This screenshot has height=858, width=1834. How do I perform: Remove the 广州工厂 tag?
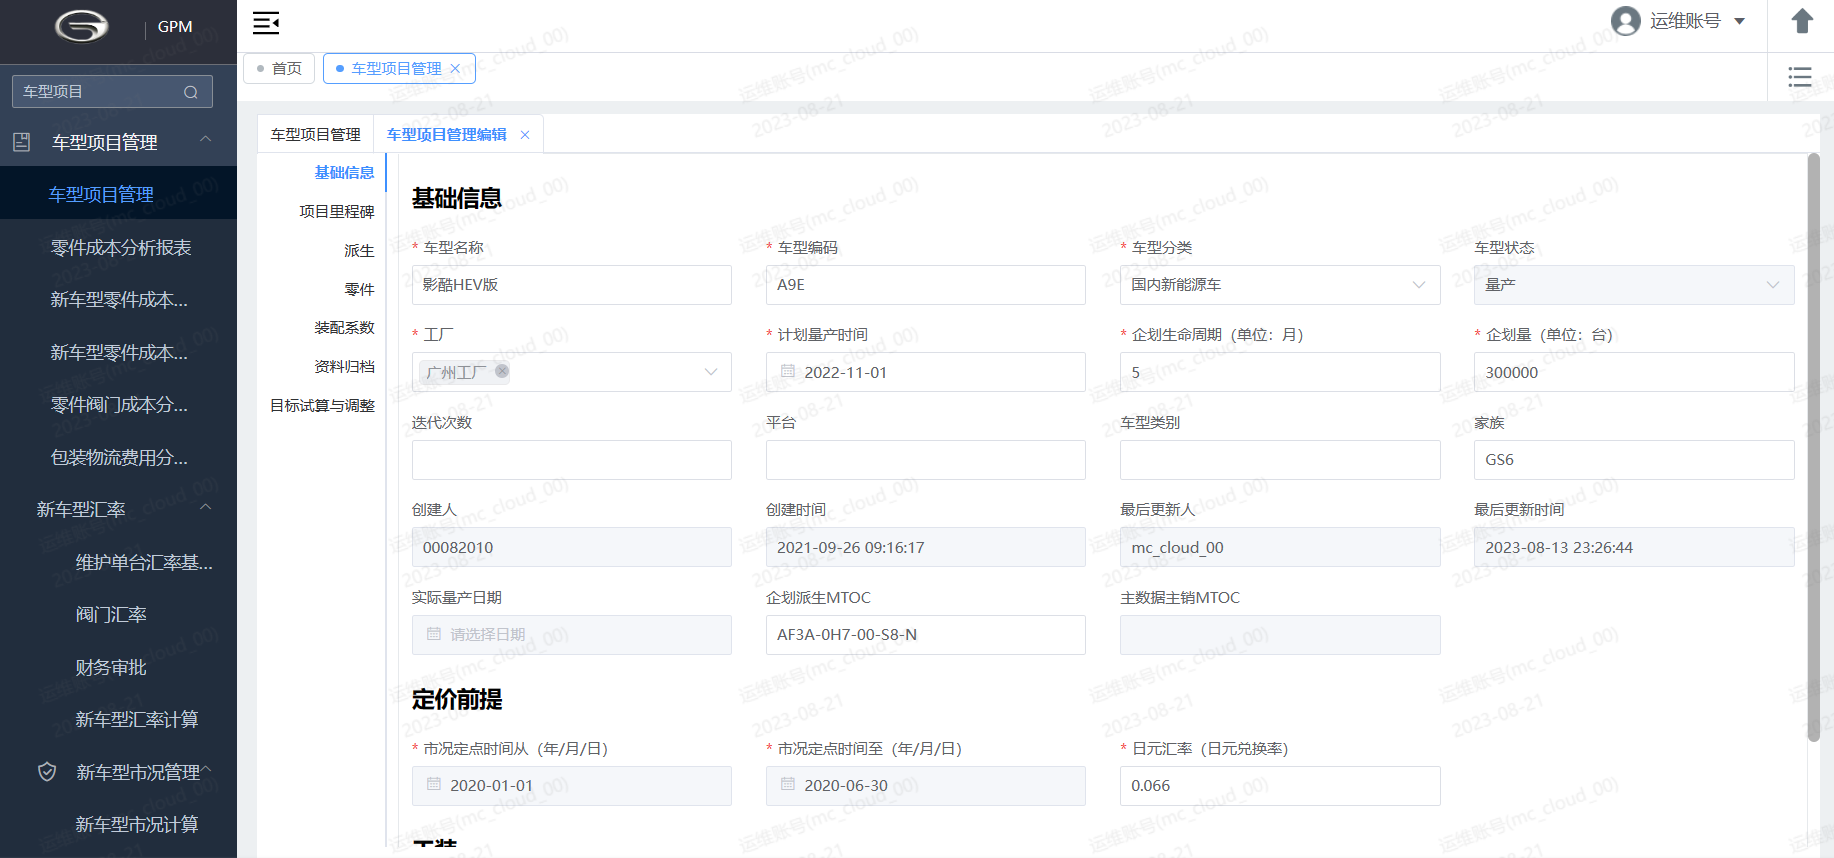click(502, 371)
